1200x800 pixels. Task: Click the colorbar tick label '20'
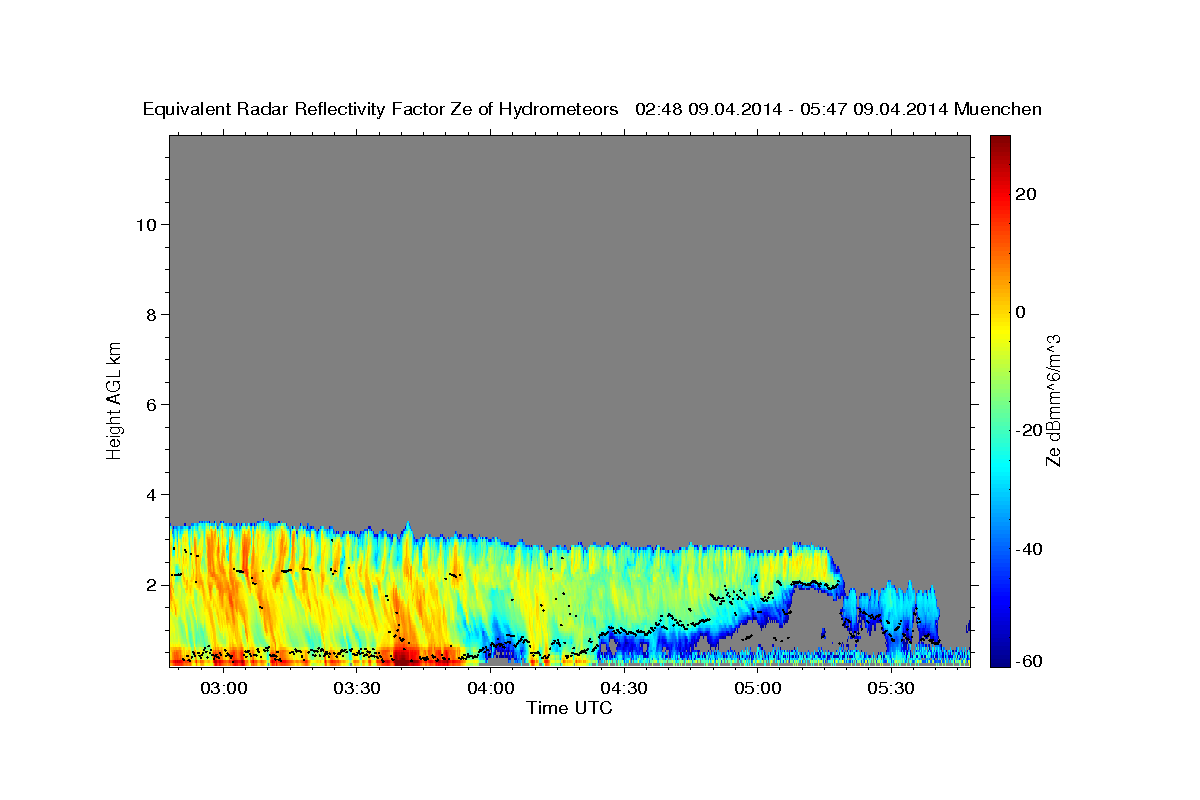tap(1024, 194)
